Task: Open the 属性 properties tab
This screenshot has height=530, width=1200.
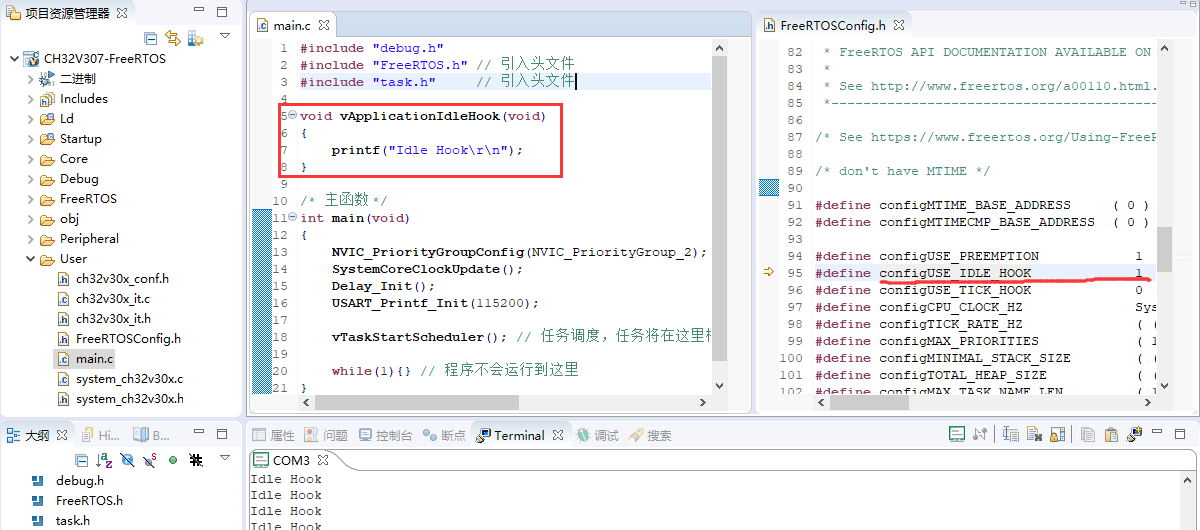Action: click(273, 435)
